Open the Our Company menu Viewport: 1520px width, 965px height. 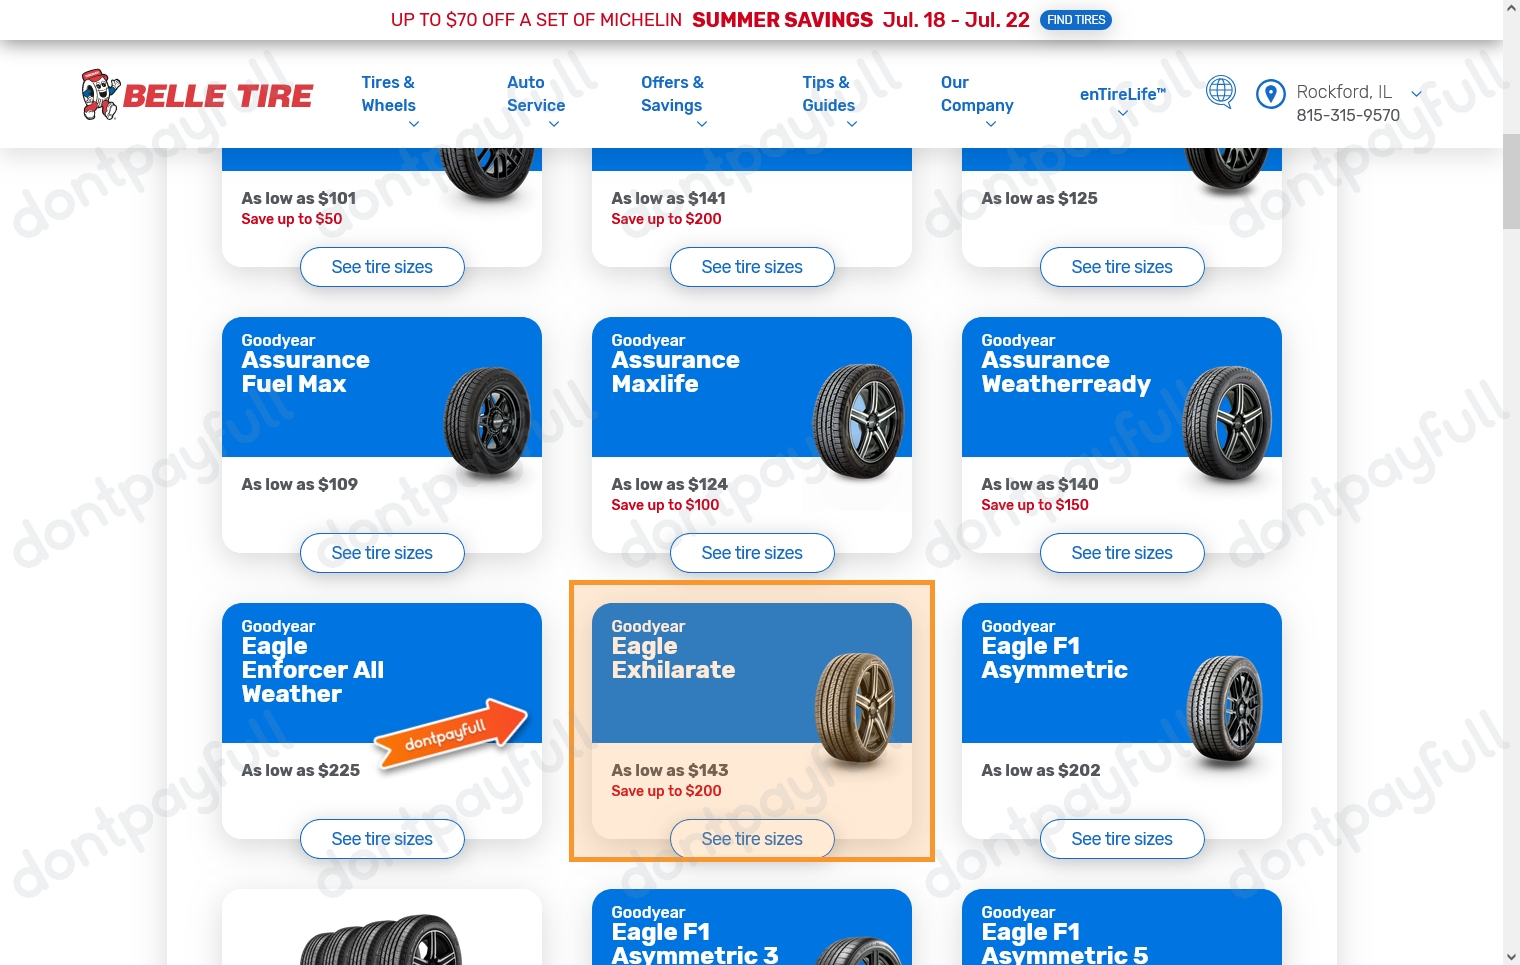click(x=977, y=103)
